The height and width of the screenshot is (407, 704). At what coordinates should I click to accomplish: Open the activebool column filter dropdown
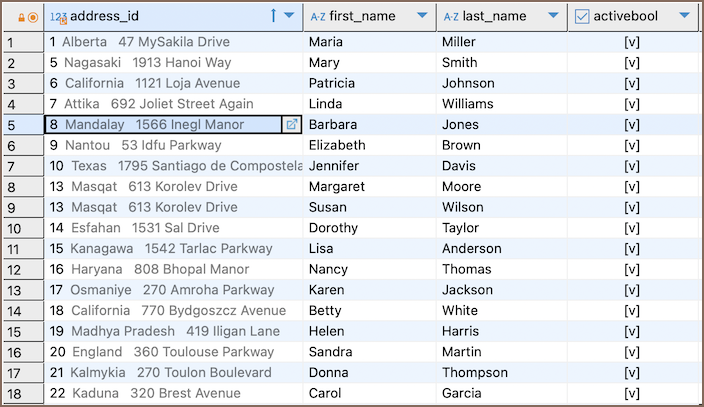click(684, 17)
